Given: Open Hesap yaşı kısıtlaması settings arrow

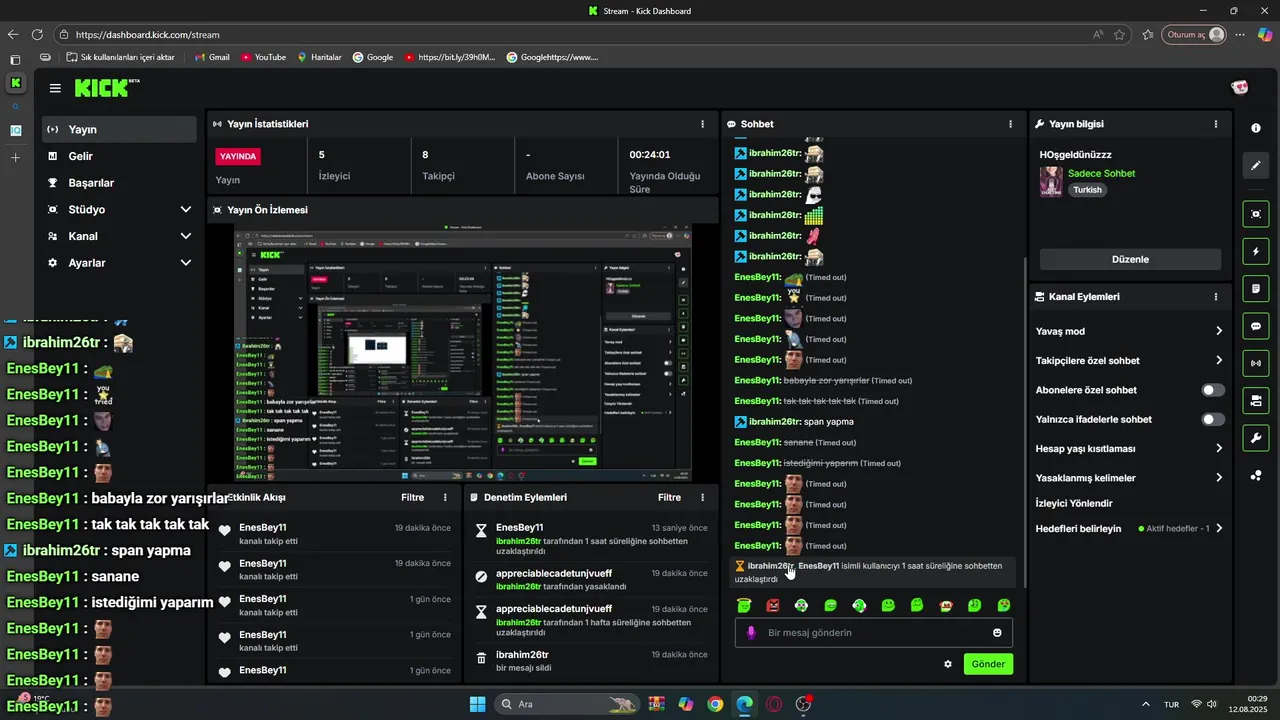Looking at the screenshot, I should click(x=1219, y=449).
